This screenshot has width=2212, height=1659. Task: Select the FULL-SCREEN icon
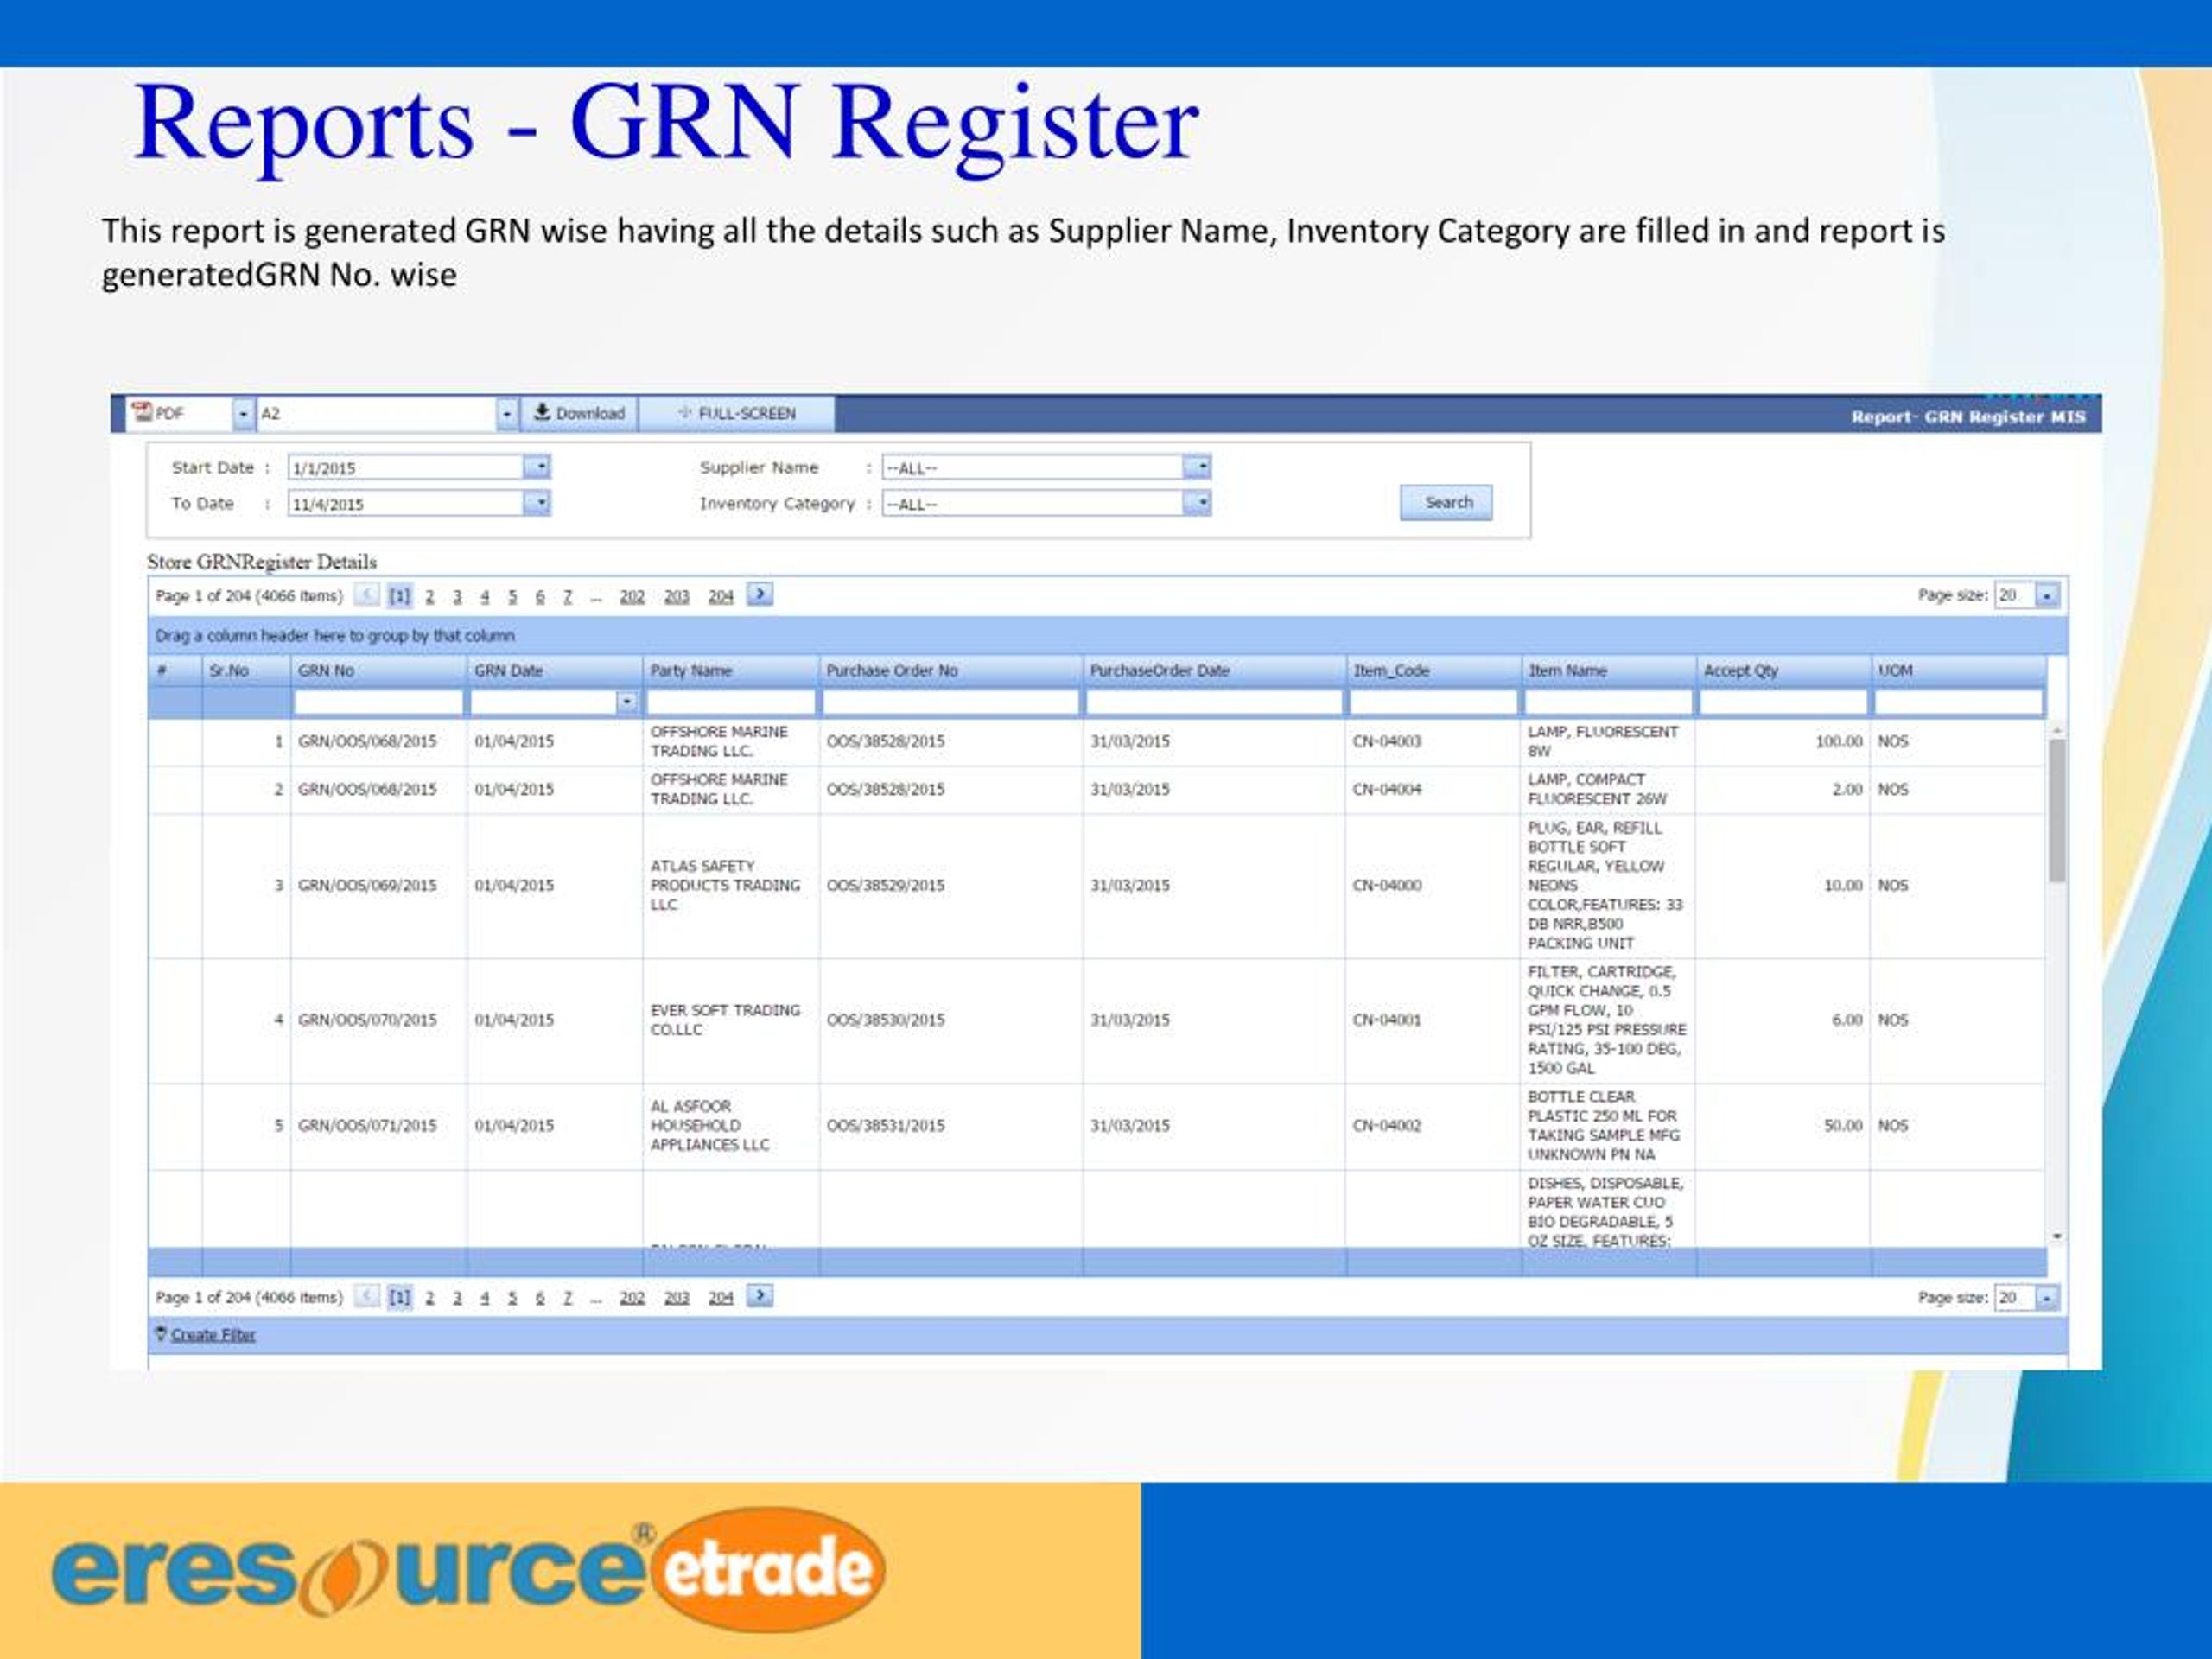click(x=685, y=413)
